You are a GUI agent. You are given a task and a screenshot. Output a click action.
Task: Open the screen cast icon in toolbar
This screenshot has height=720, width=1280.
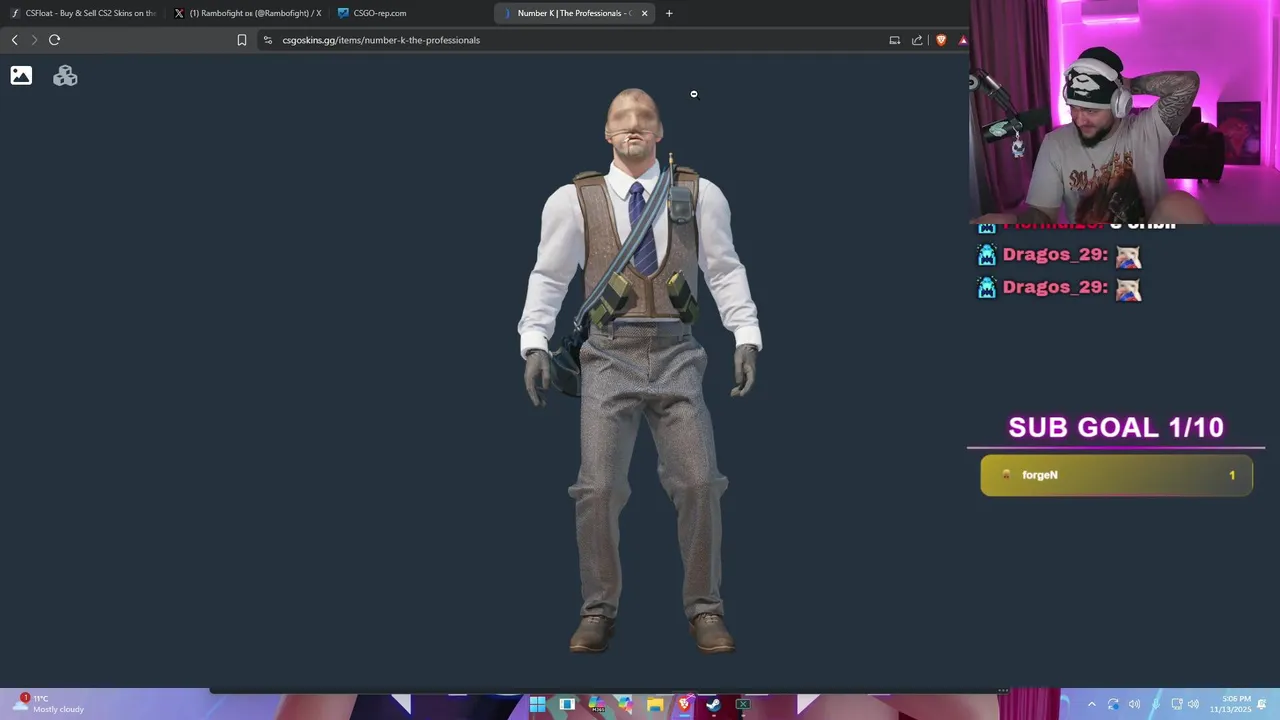[895, 40]
